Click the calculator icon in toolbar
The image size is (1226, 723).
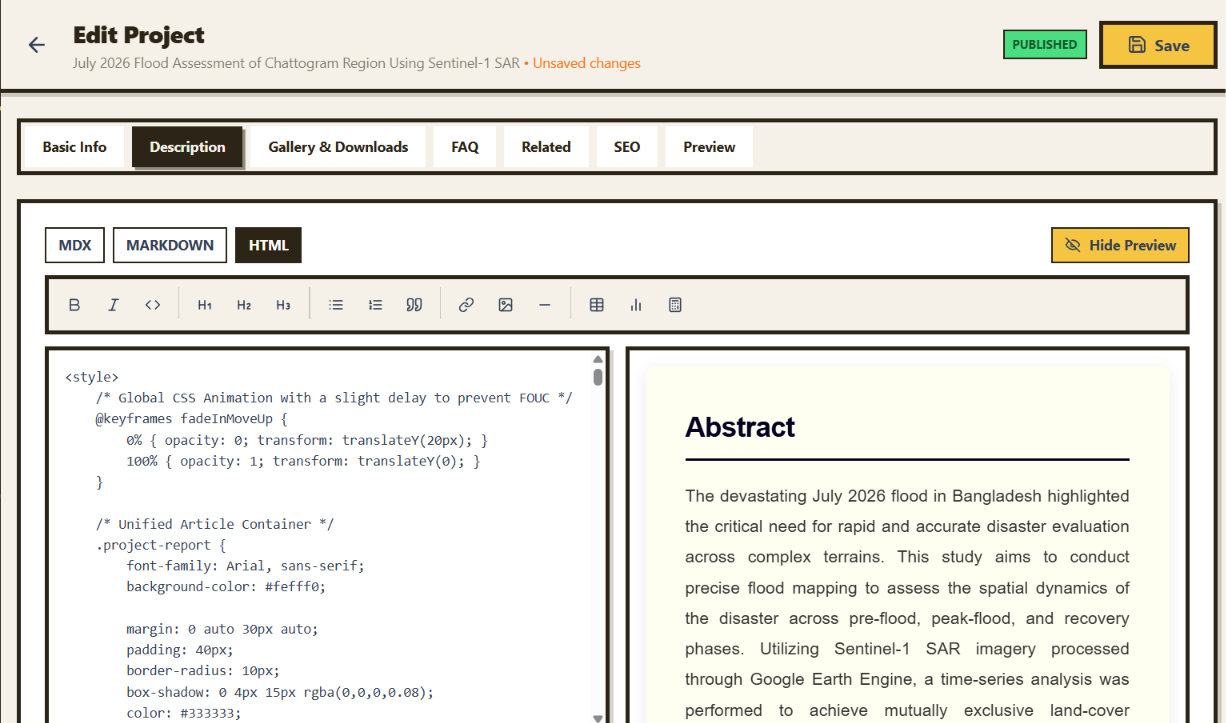point(675,305)
